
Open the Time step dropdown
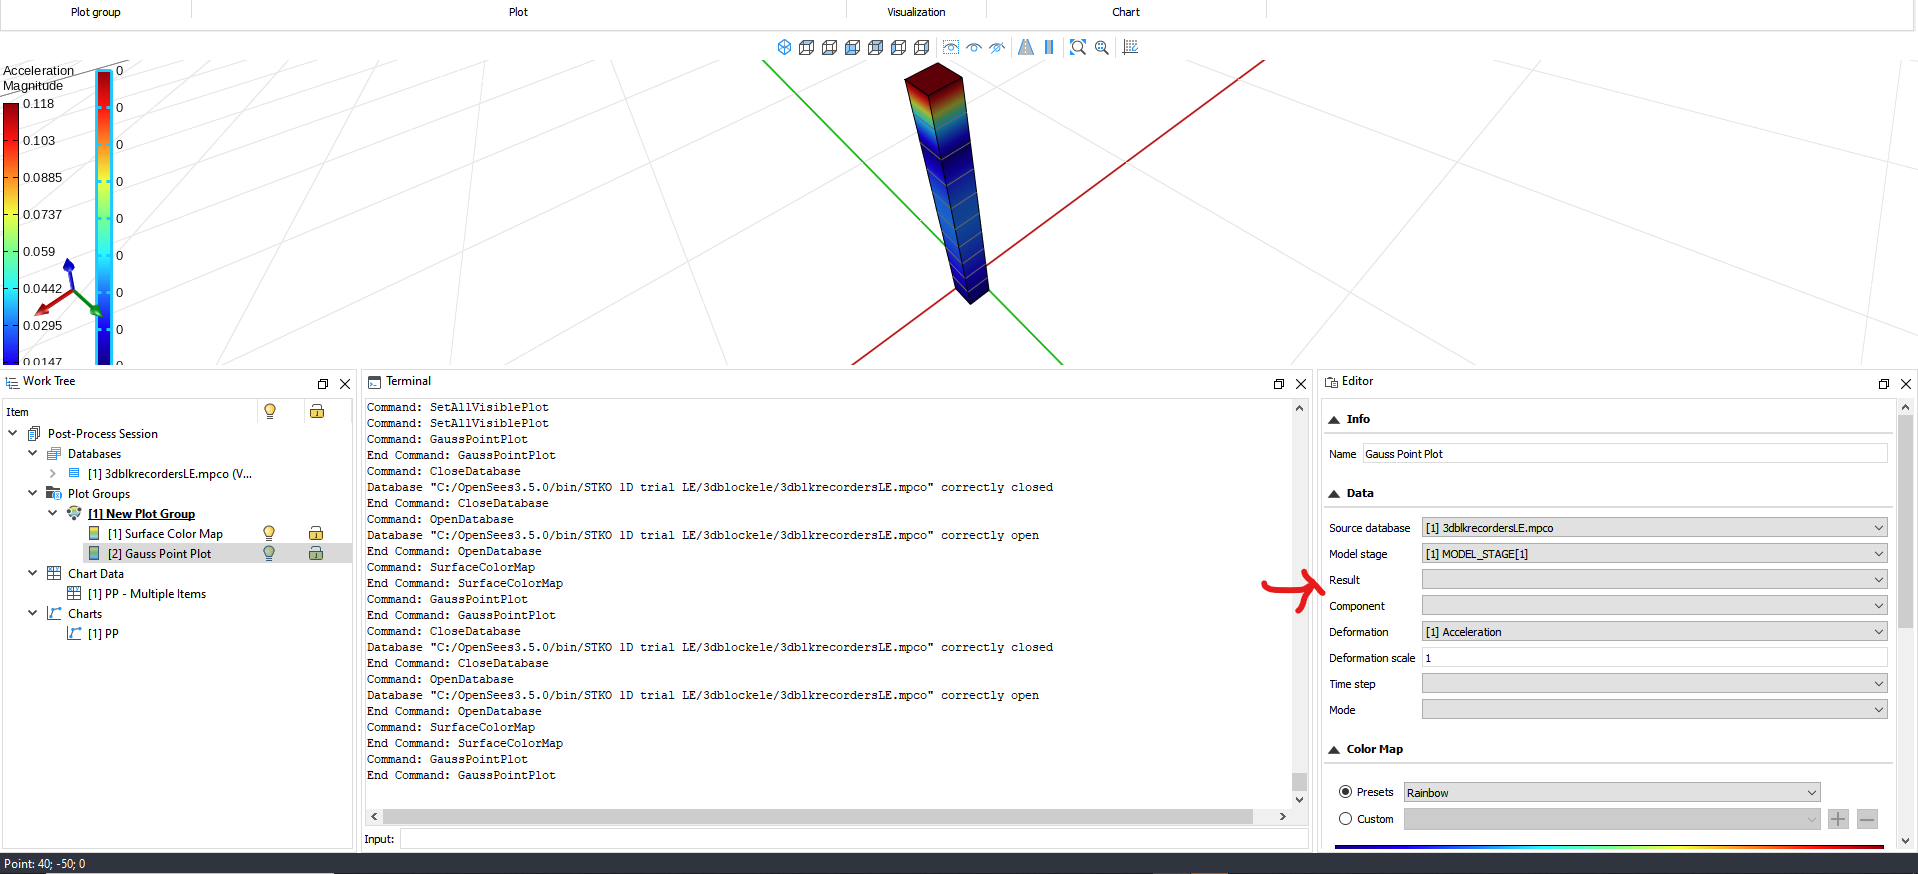1654,684
